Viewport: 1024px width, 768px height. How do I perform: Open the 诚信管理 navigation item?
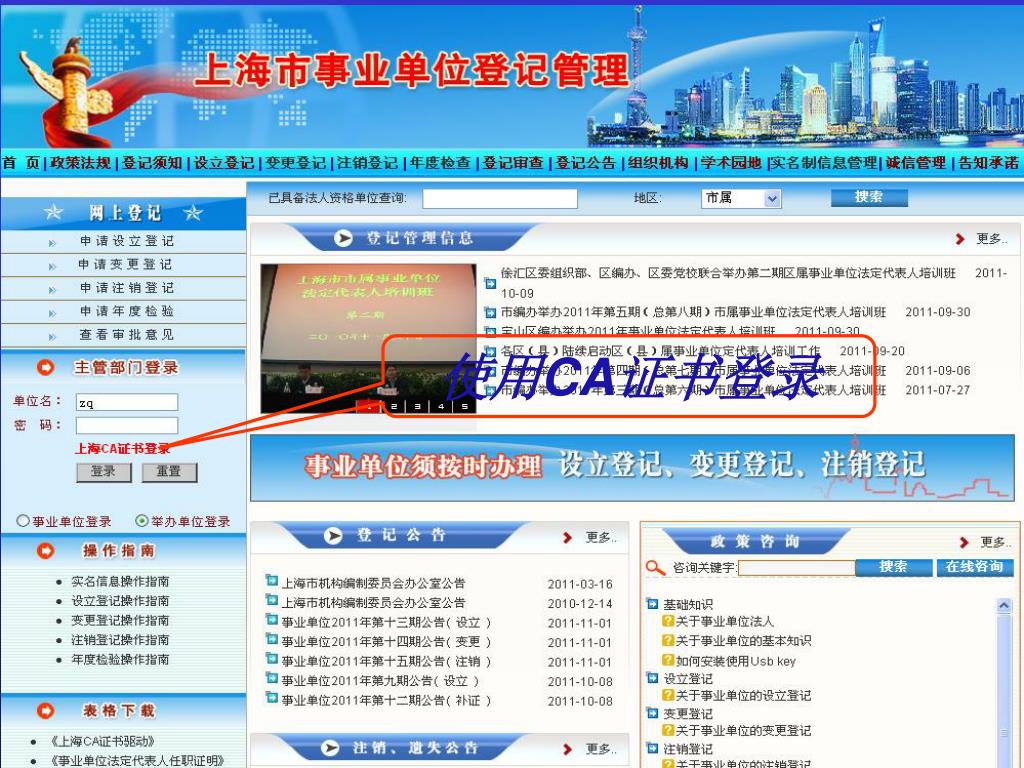coord(916,163)
